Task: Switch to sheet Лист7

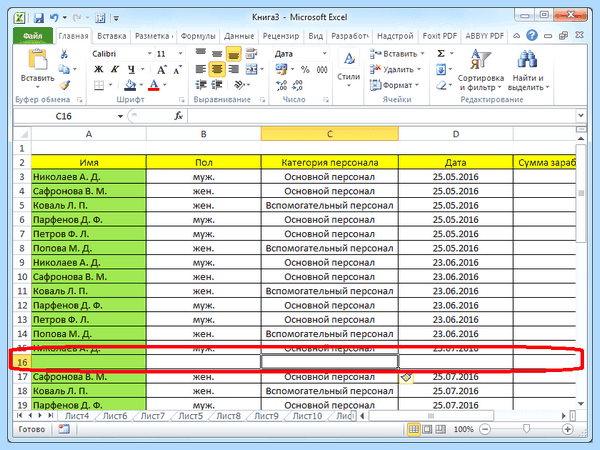Action: click(152, 416)
